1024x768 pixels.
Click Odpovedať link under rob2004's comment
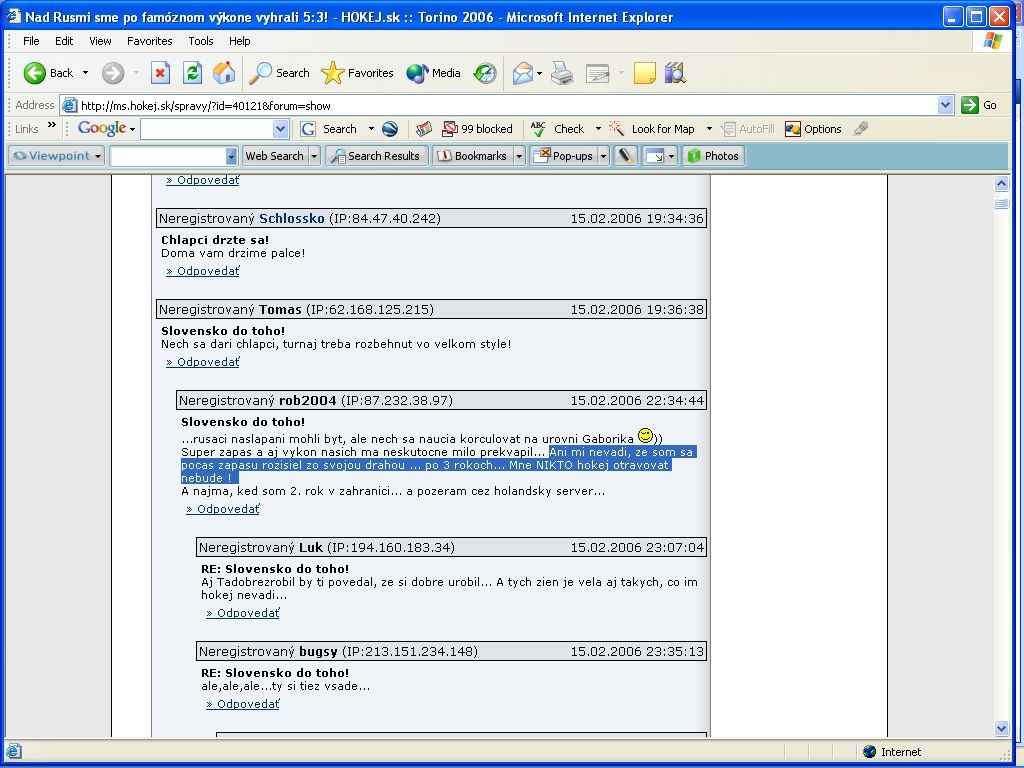[222, 509]
